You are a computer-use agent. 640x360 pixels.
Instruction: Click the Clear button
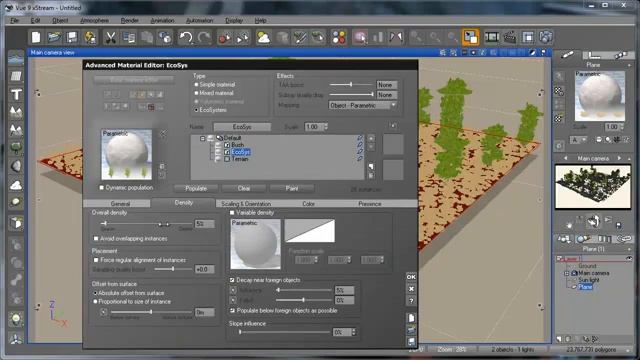click(244, 188)
